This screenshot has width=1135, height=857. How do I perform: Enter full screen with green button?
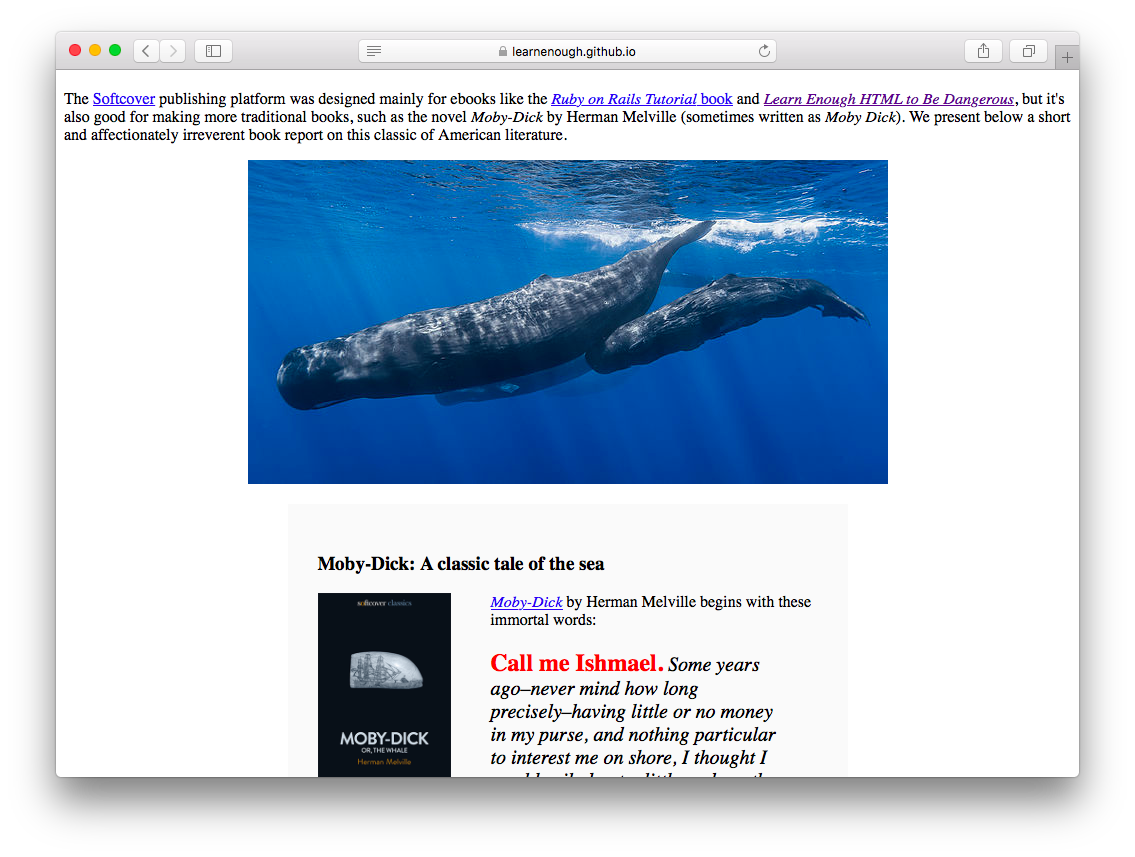pos(115,50)
